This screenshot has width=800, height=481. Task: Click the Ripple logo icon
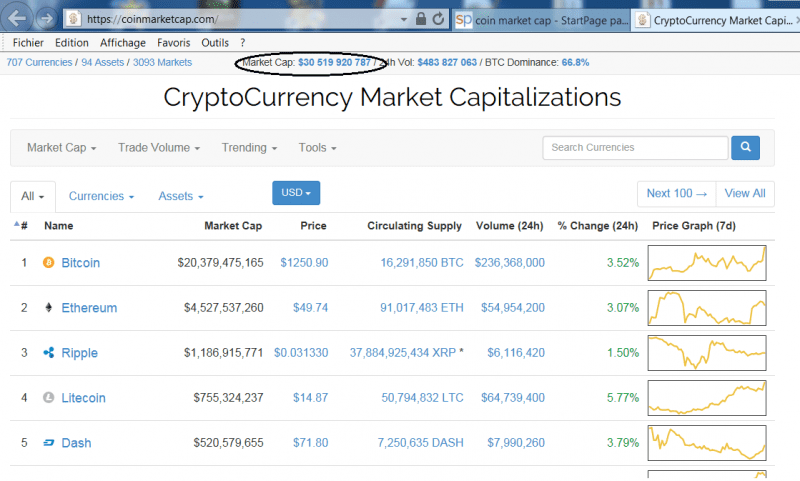point(48,352)
